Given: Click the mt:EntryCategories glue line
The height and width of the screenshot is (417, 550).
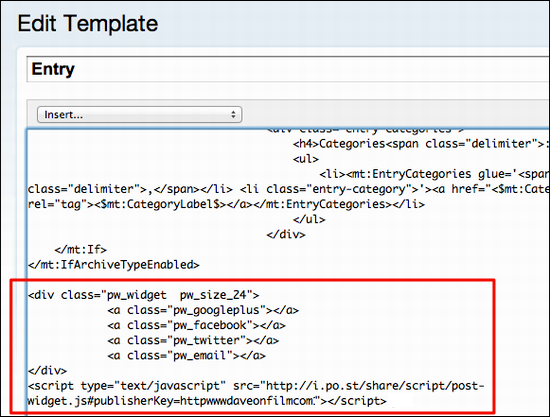Looking at the screenshot, I should click(434, 174).
